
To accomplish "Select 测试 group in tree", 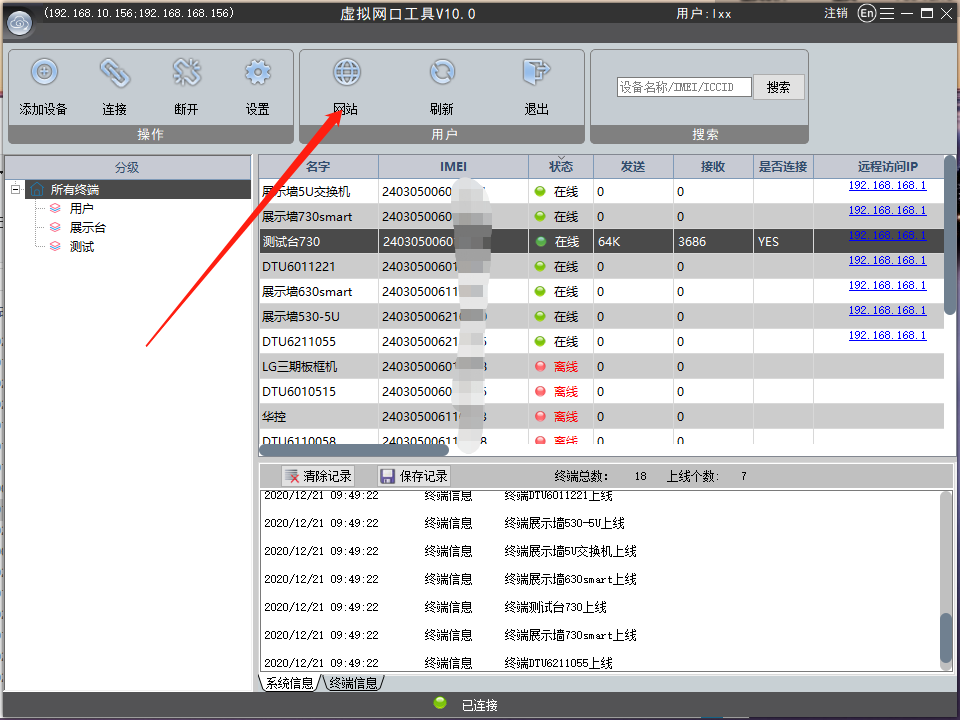I will pos(81,247).
